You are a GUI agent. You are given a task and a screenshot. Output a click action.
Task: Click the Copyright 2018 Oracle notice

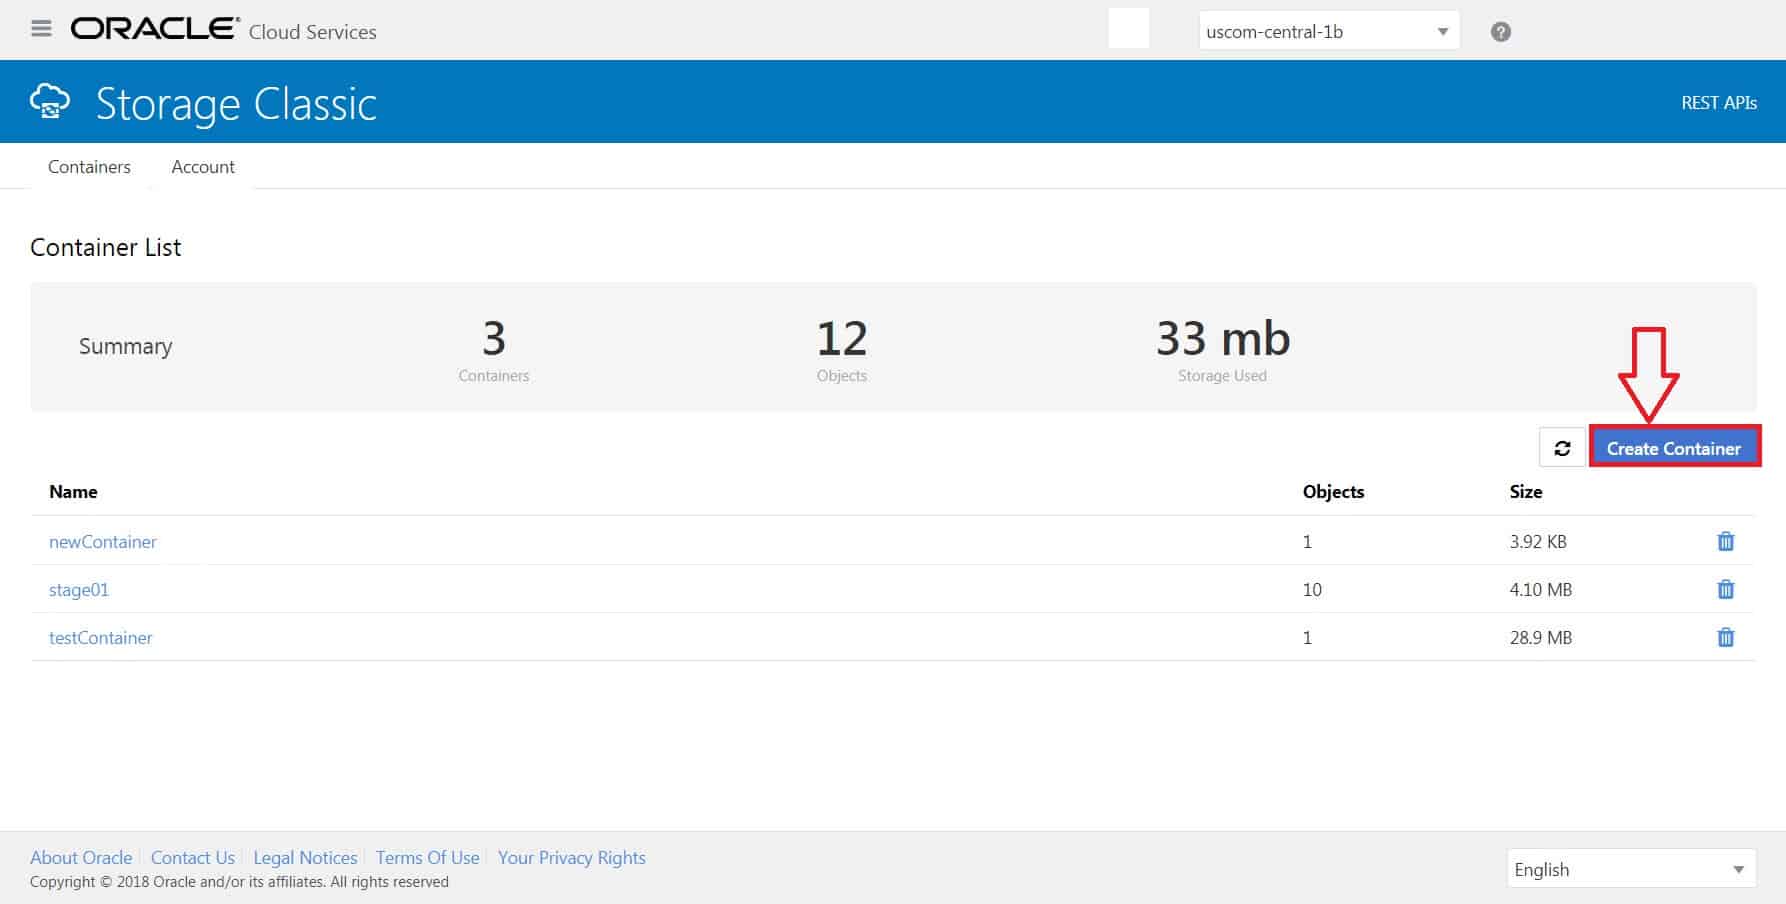point(239,882)
